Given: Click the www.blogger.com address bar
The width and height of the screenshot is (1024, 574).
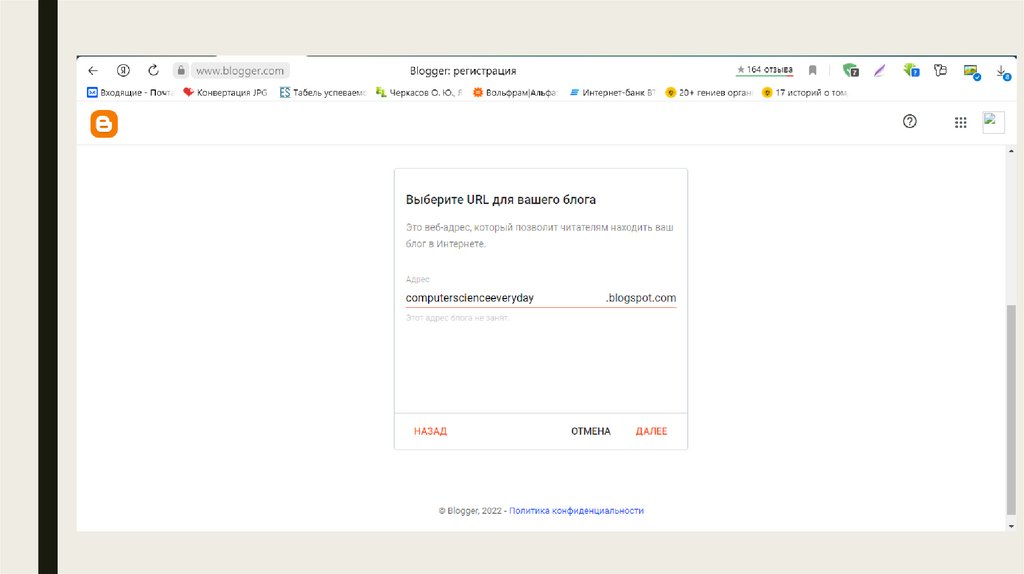Looking at the screenshot, I should coord(240,71).
